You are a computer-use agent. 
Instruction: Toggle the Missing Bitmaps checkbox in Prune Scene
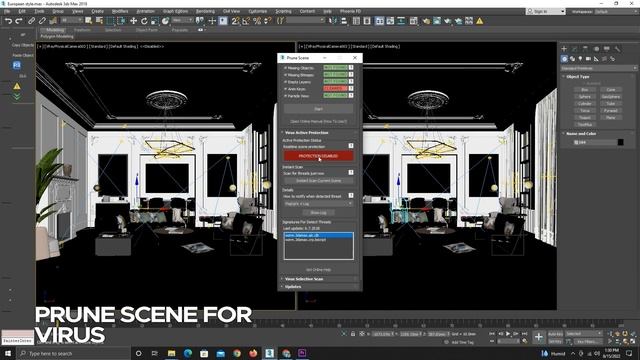pyautogui.click(x=285, y=75)
